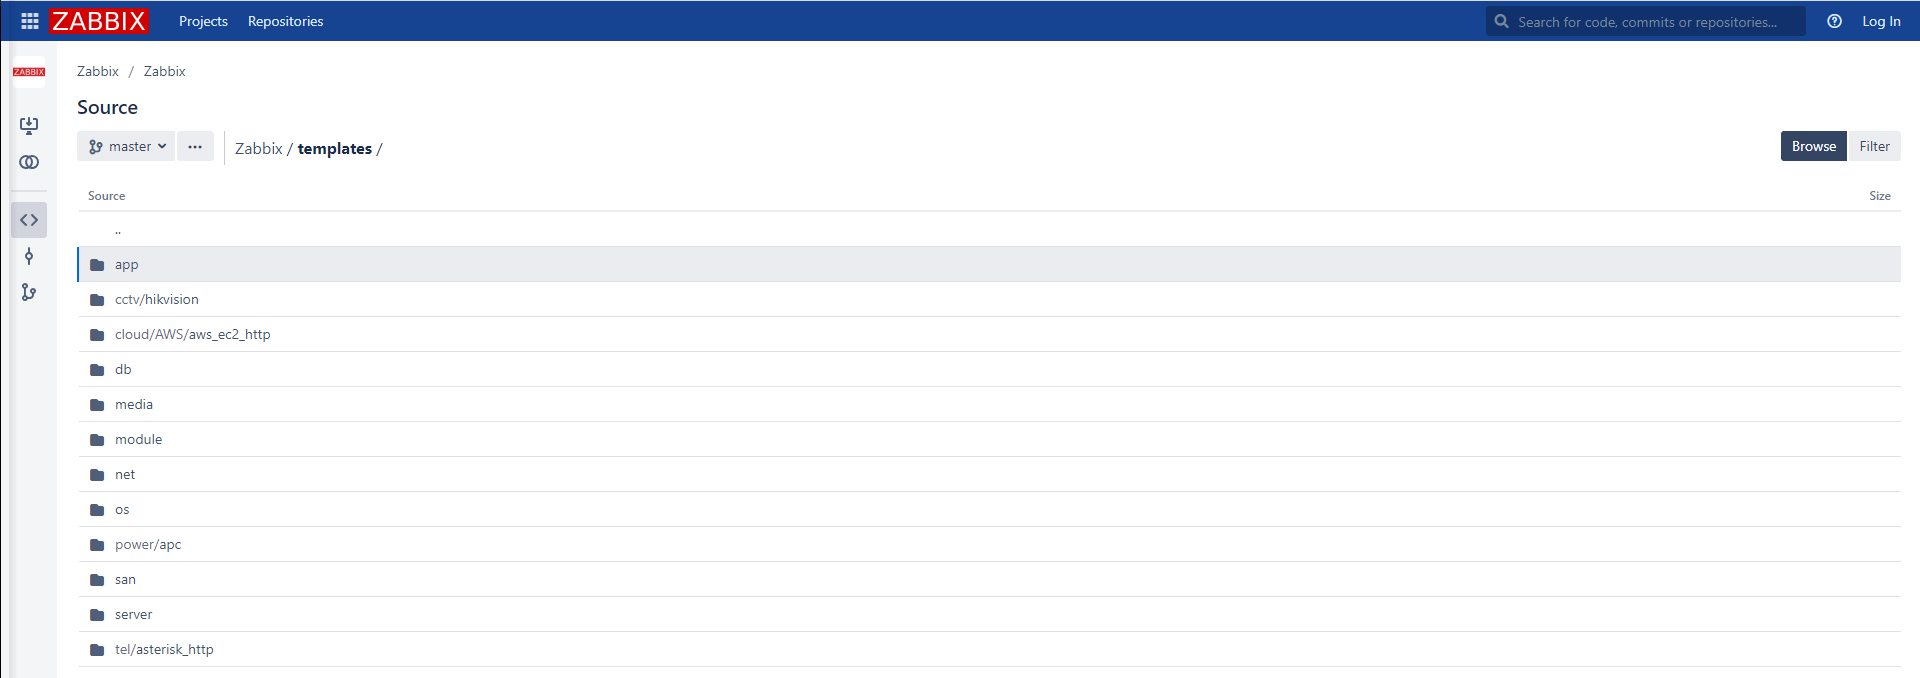1920x678 pixels.
Task: Click the app folder icon
Action: (97, 265)
